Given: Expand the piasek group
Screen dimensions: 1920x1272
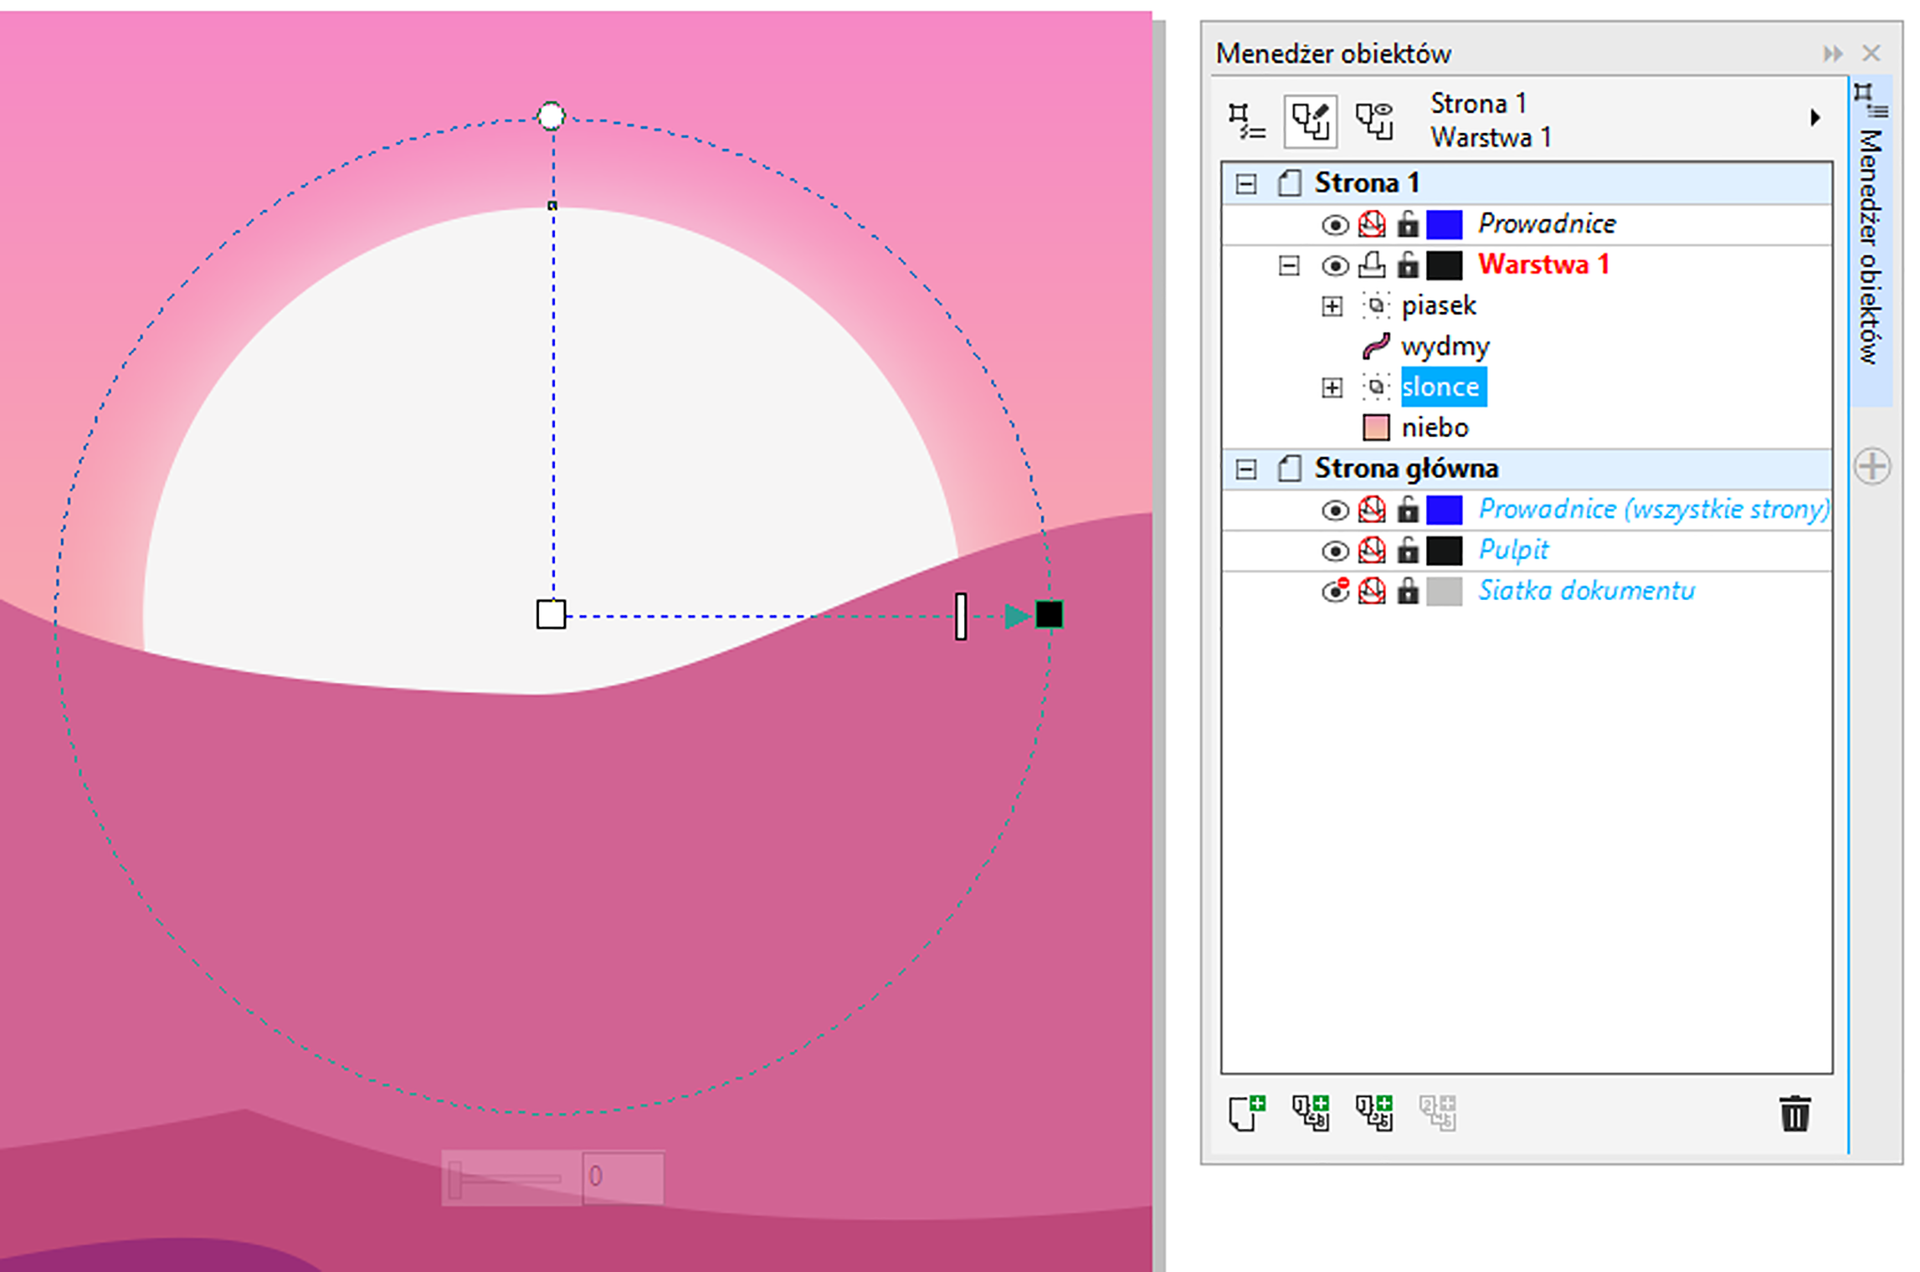Looking at the screenshot, I should [1331, 306].
